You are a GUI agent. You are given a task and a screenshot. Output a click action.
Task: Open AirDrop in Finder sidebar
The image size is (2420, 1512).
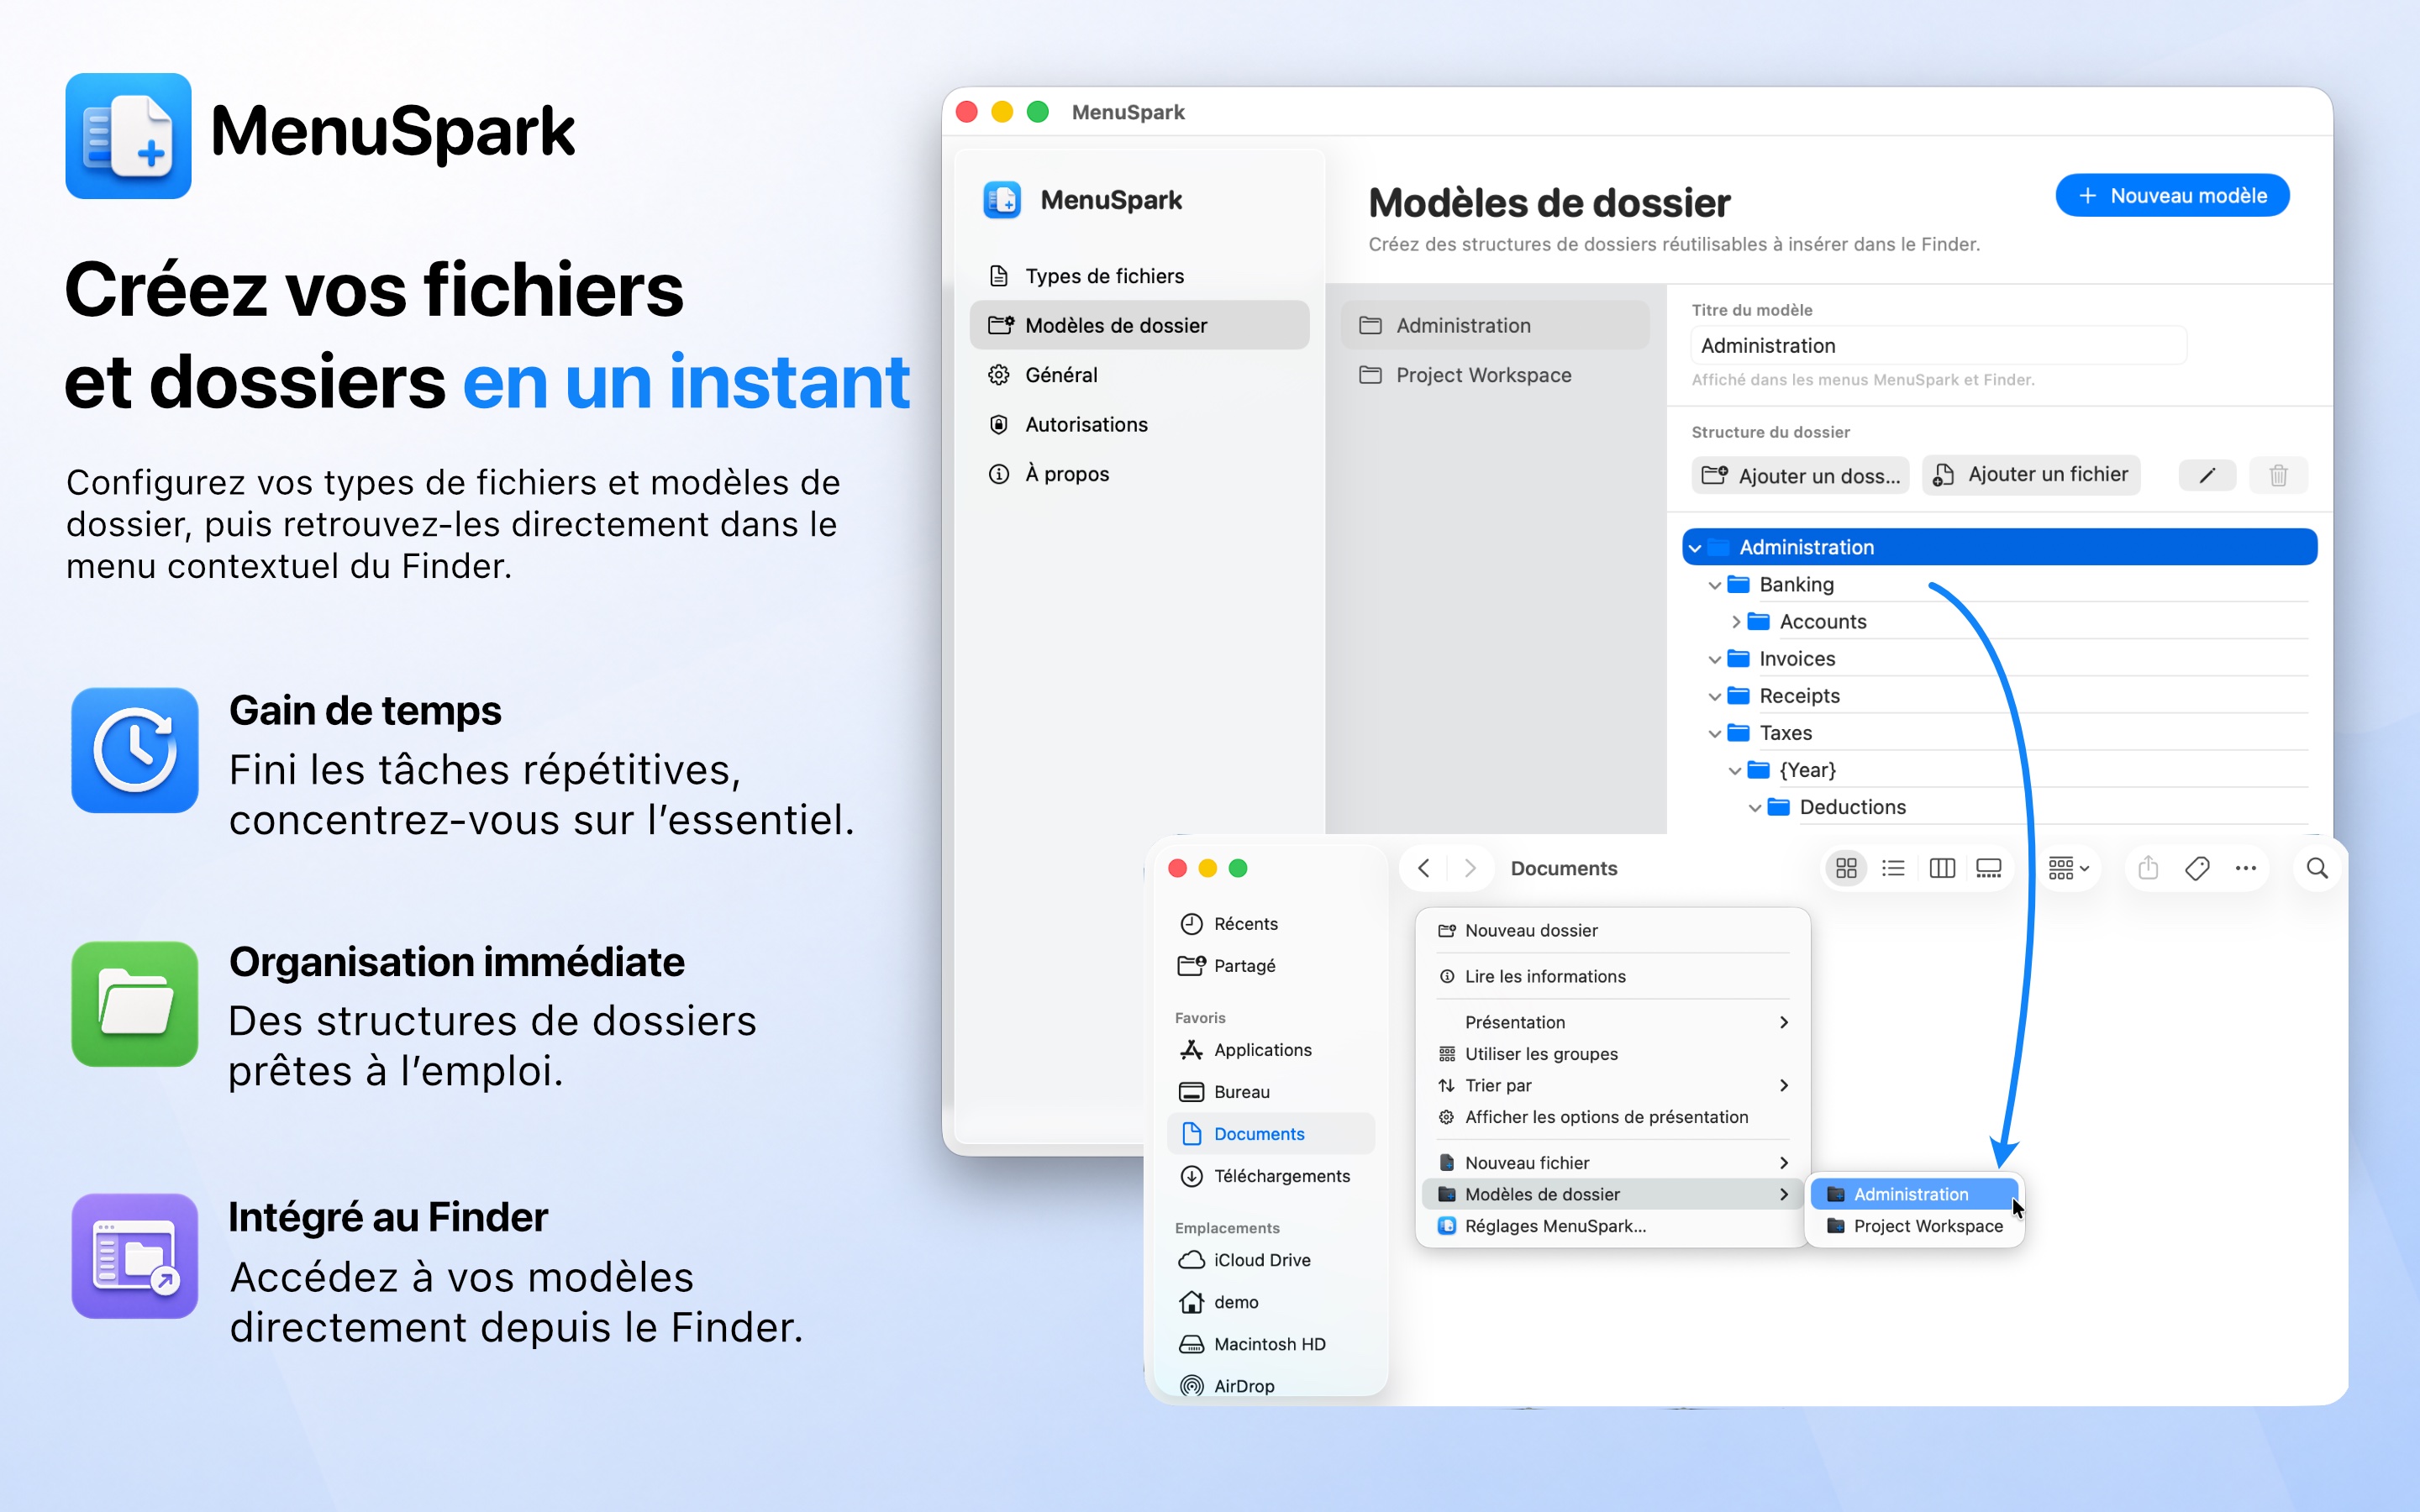(x=1271, y=1386)
